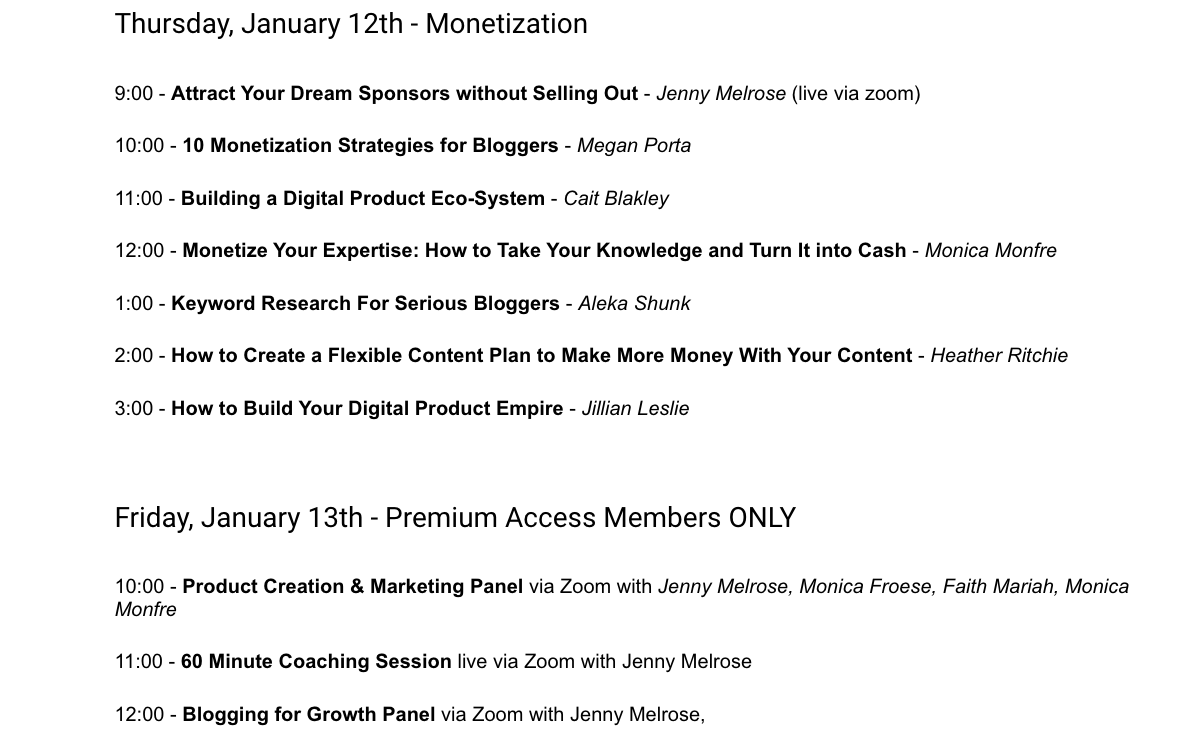The image size is (1191, 738).
Task: Click the Friday, January 13th Premium Access heading
Action: tap(455, 518)
